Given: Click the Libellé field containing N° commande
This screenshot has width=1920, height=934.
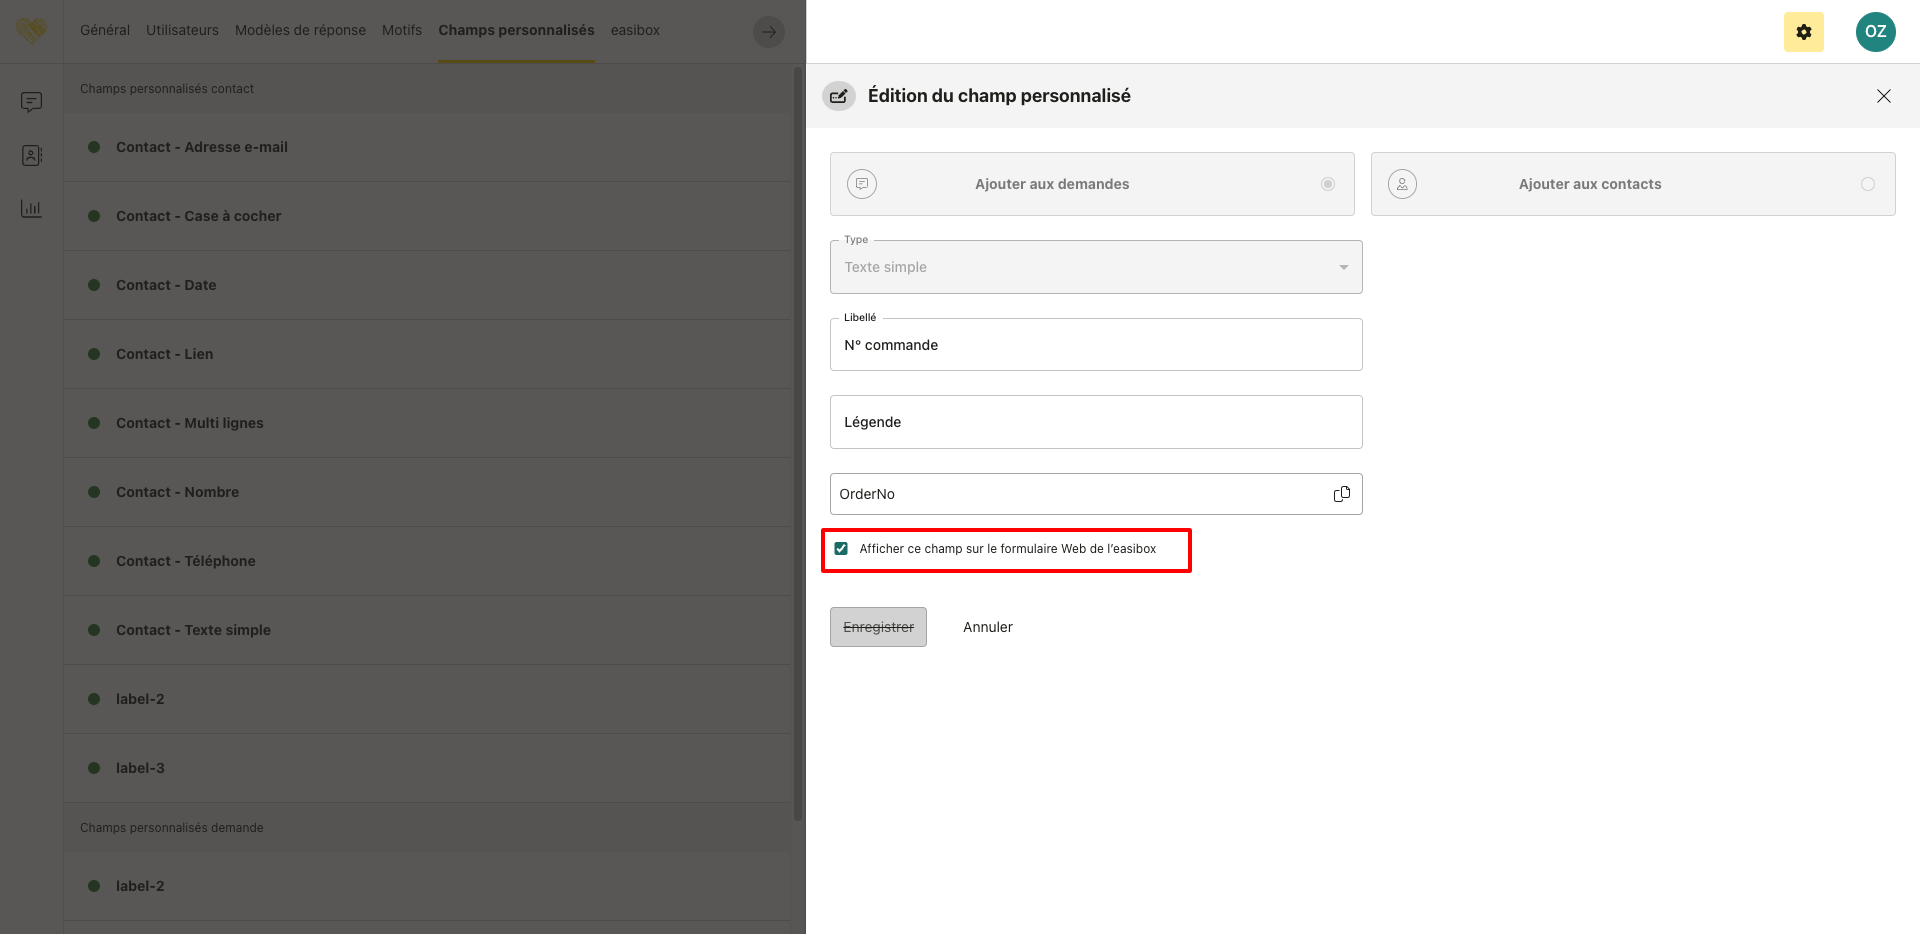Looking at the screenshot, I should (x=1095, y=345).
